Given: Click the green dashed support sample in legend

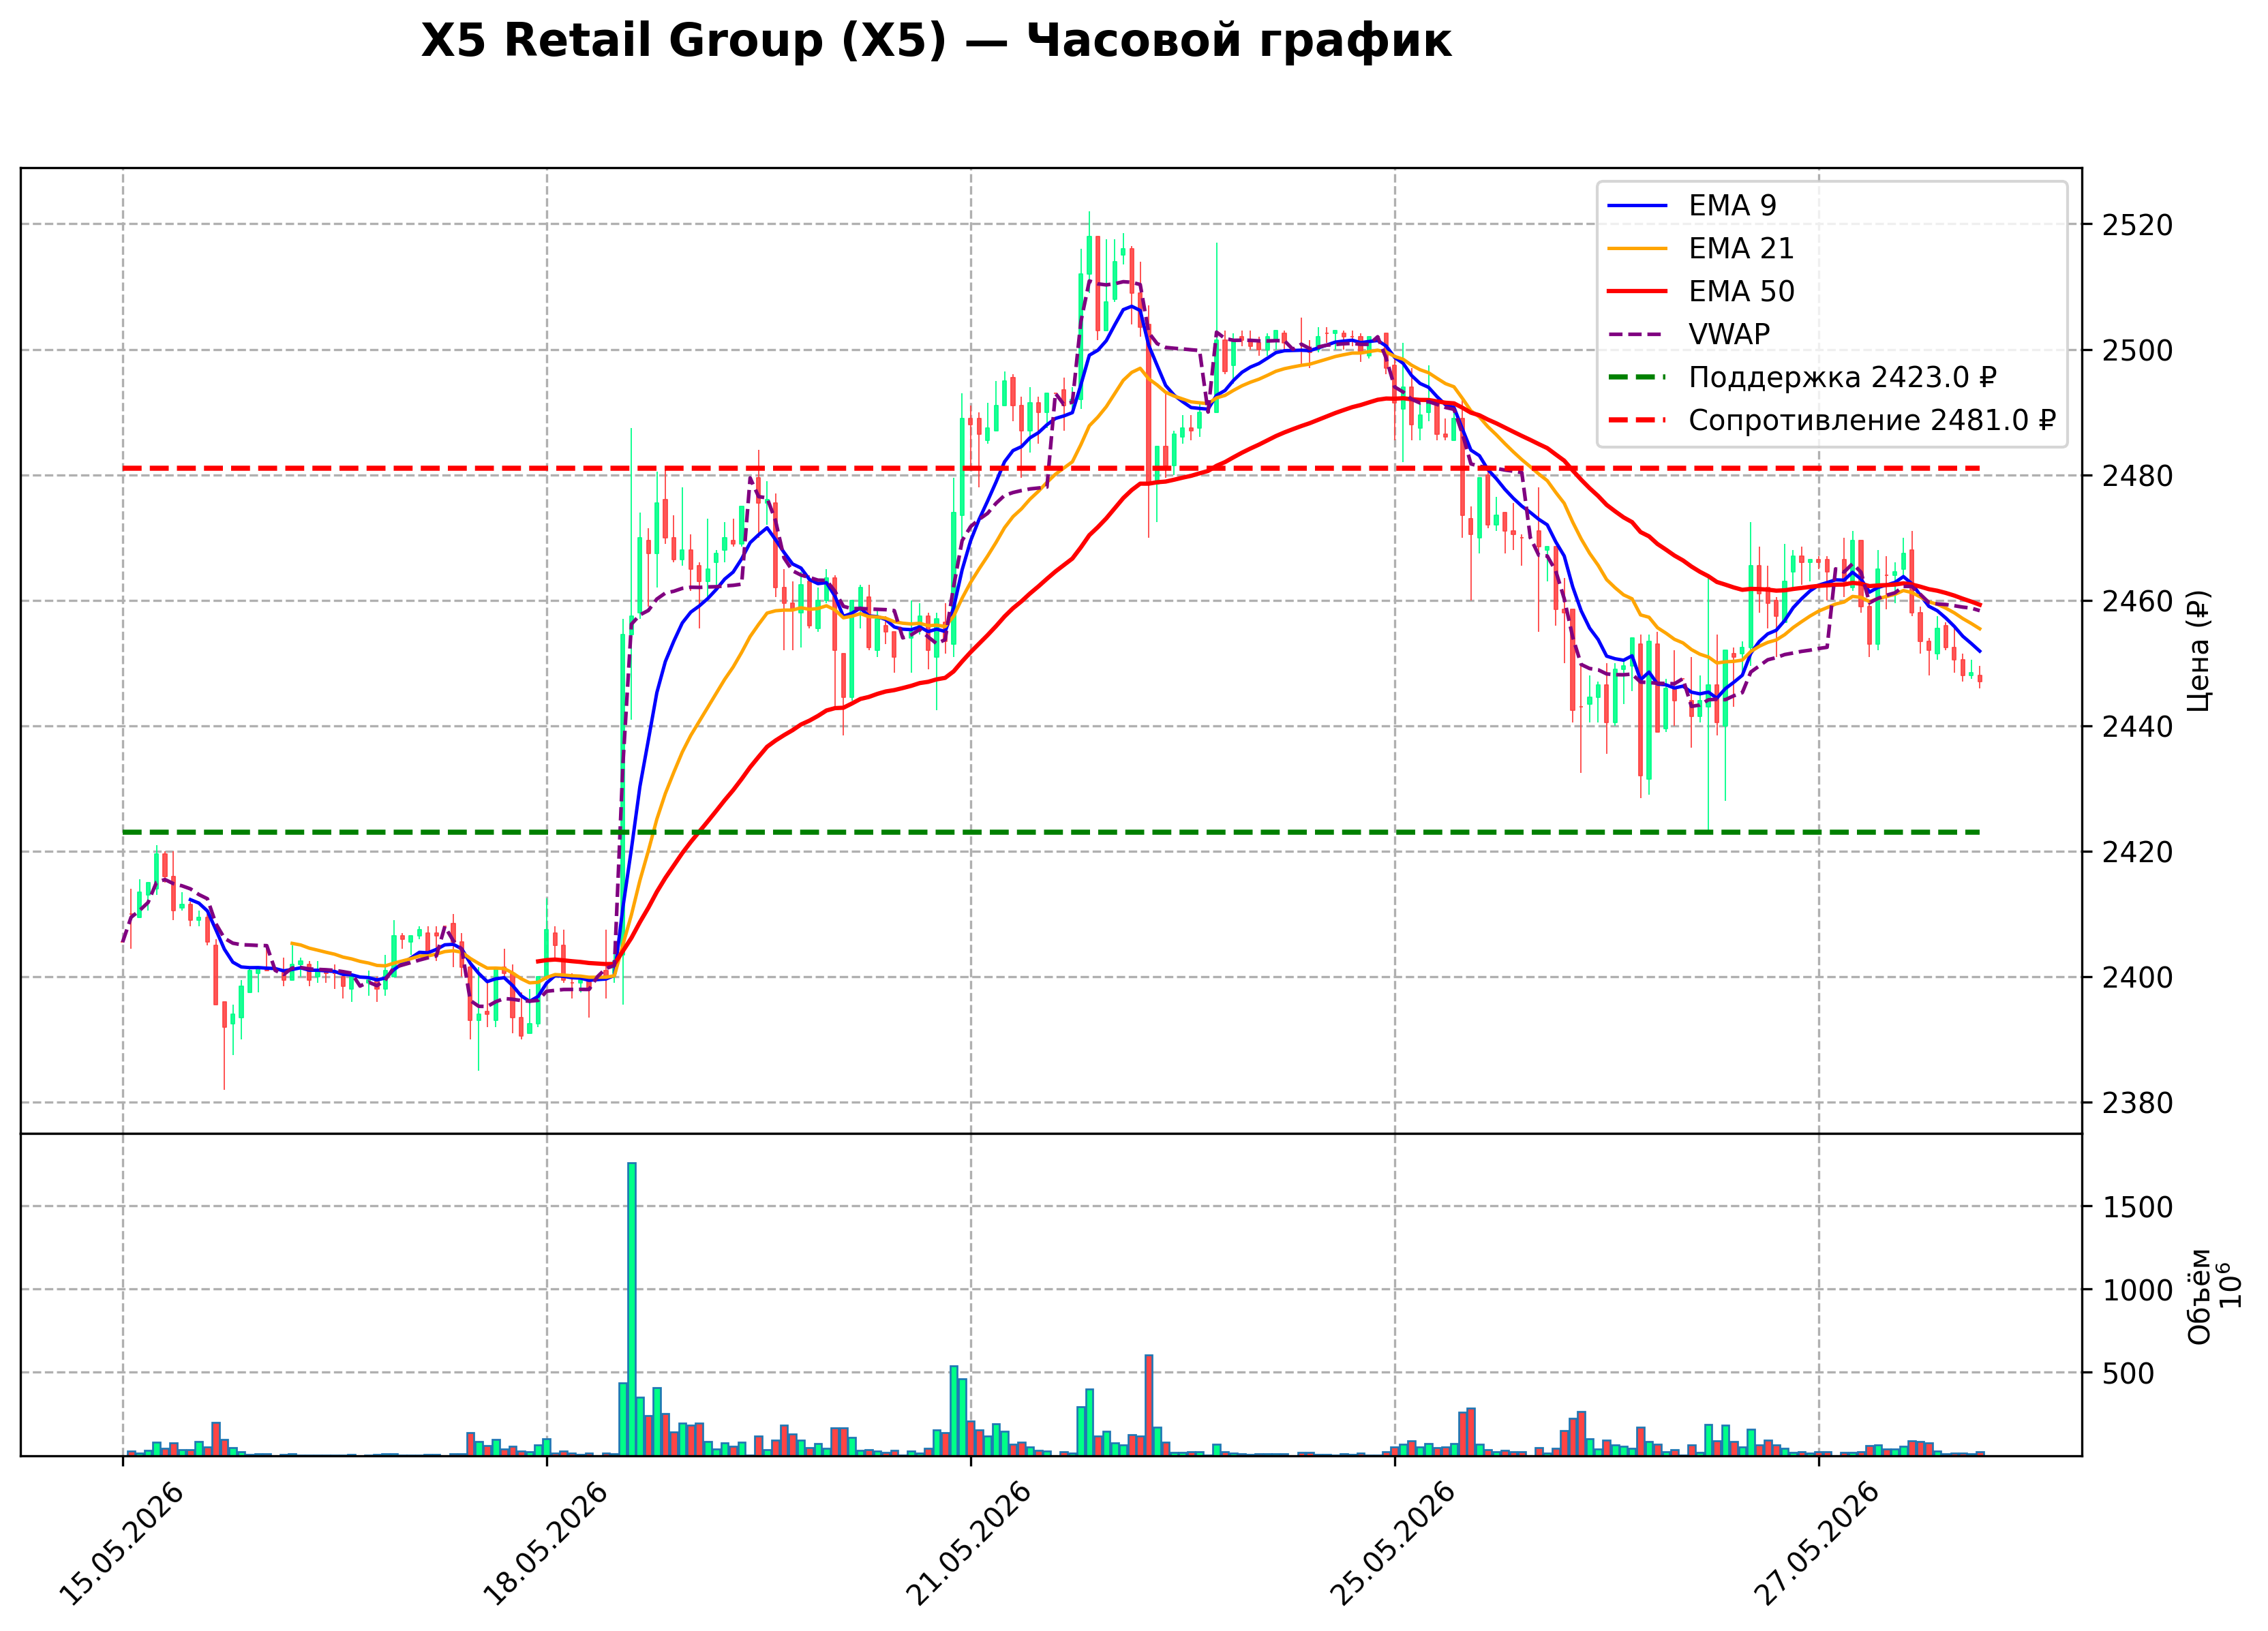Looking at the screenshot, I should coord(1637,378).
